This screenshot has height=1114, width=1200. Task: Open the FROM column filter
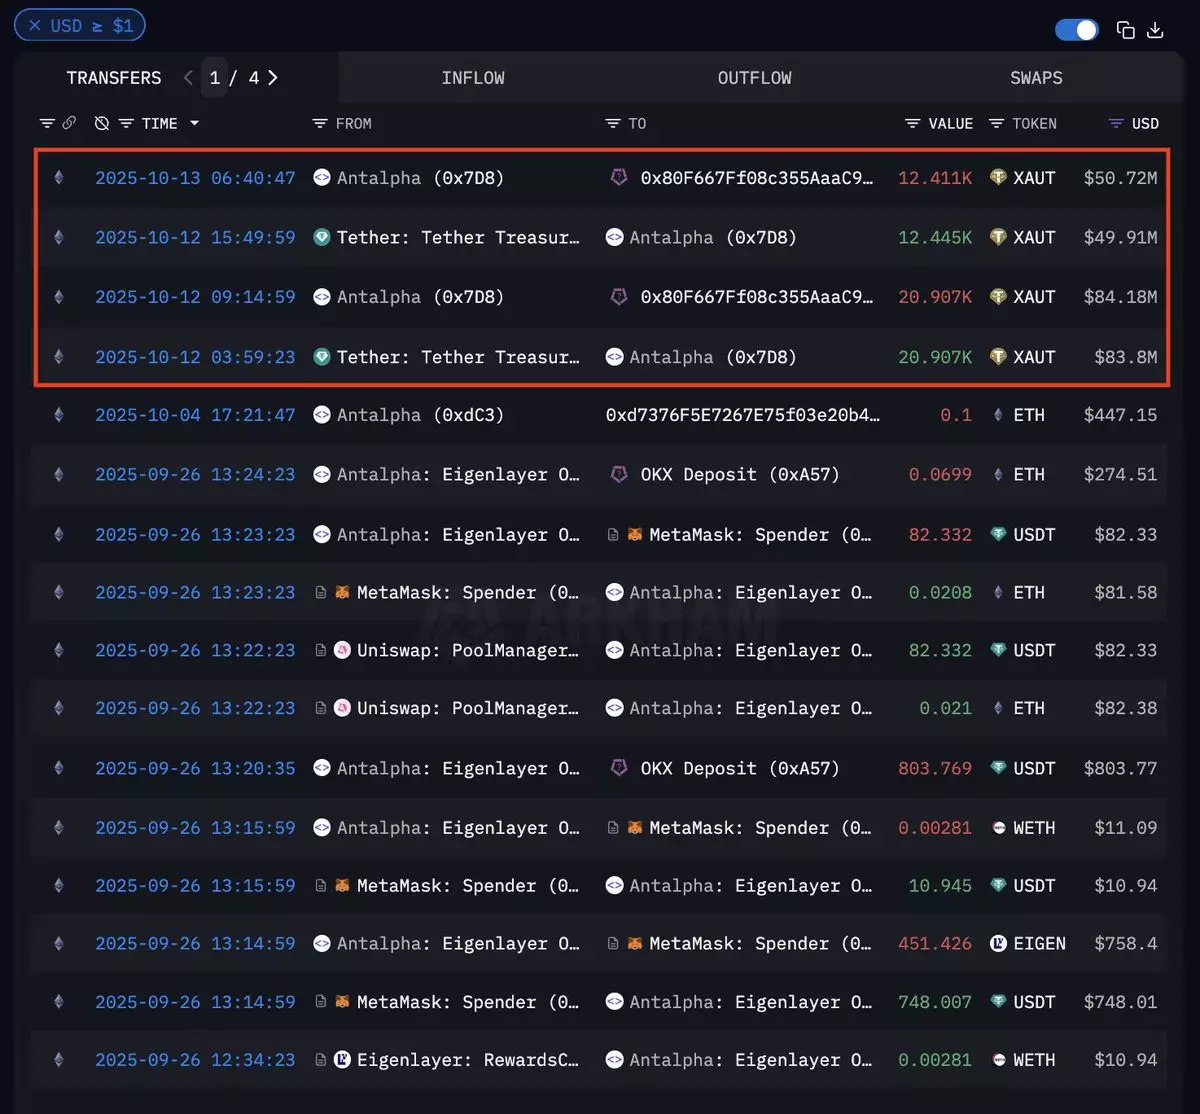pos(320,124)
